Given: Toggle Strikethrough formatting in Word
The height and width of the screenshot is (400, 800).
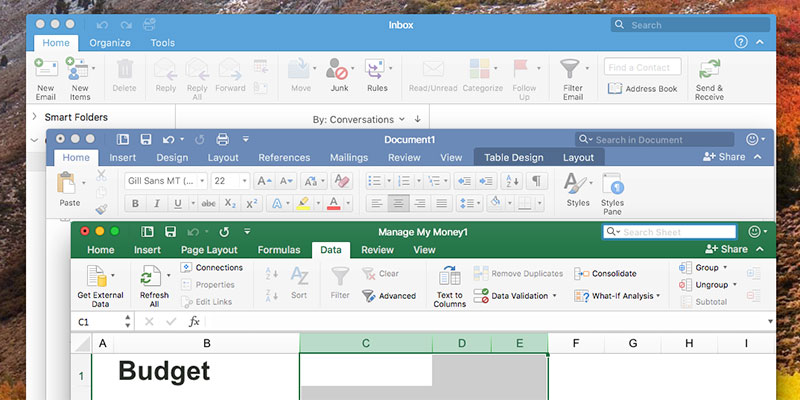Looking at the screenshot, I should (208, 204).
